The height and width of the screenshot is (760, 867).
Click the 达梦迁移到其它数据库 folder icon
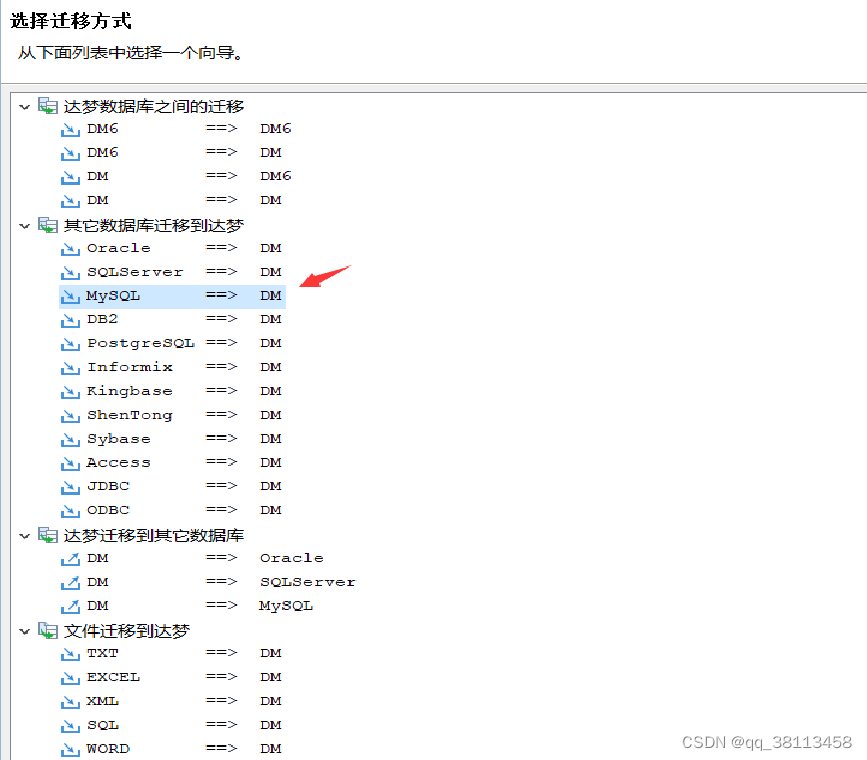click(48, 535)
